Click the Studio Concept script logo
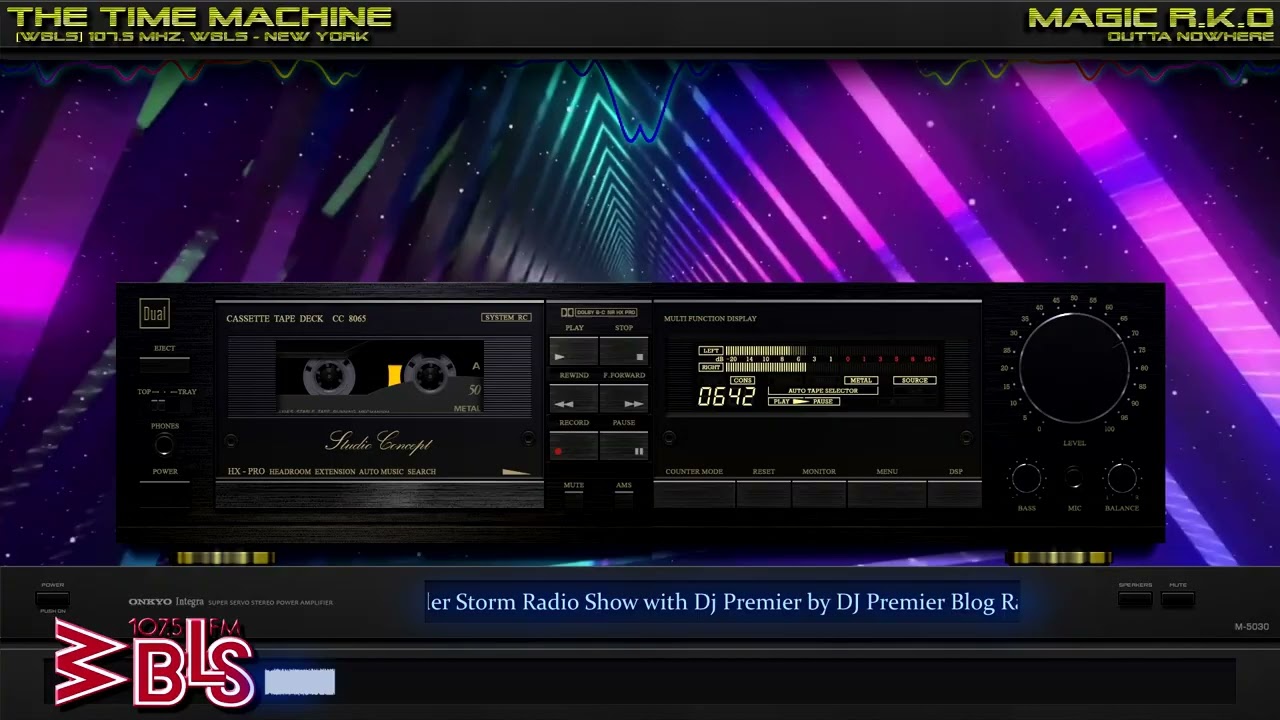The width and height of the screenshot is (1280, 720). 379,441
